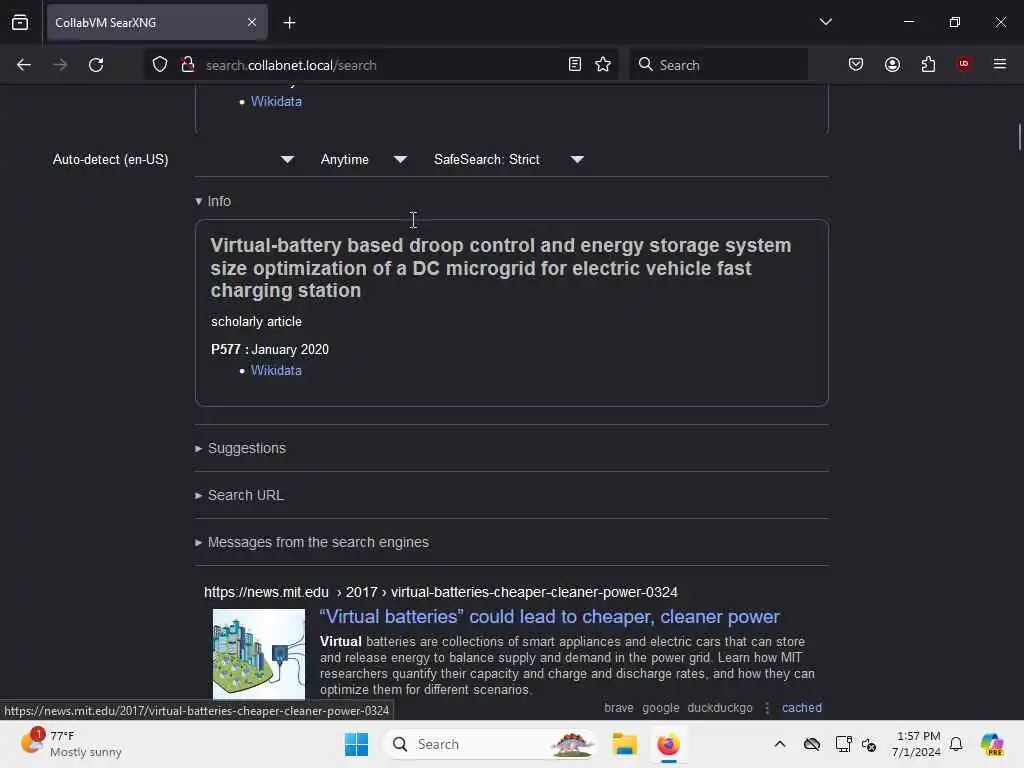Open the Firefox hamburger menu
Image resolution: width=1024 pixels, height=768 pixels.
1000,64
